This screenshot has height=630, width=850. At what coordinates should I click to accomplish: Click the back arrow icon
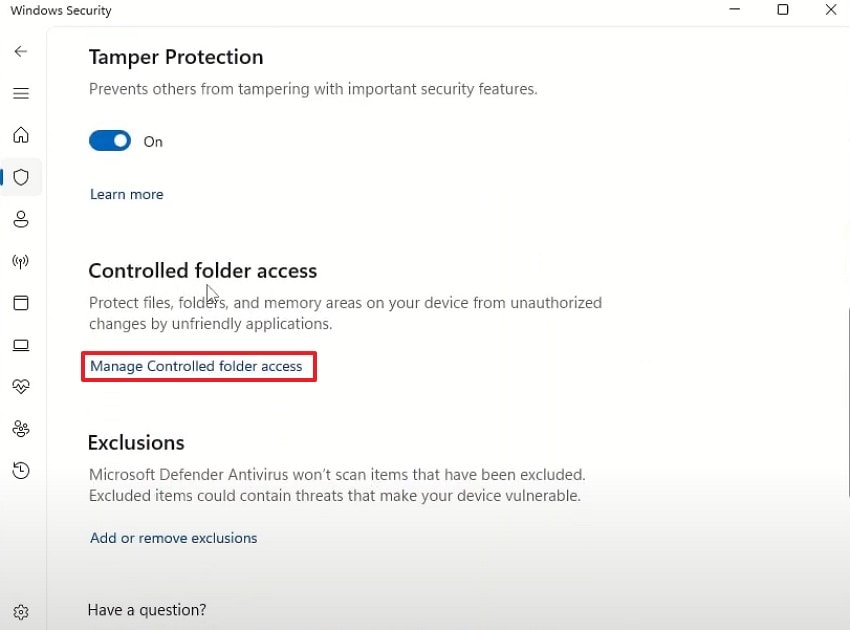coord(21,51)
